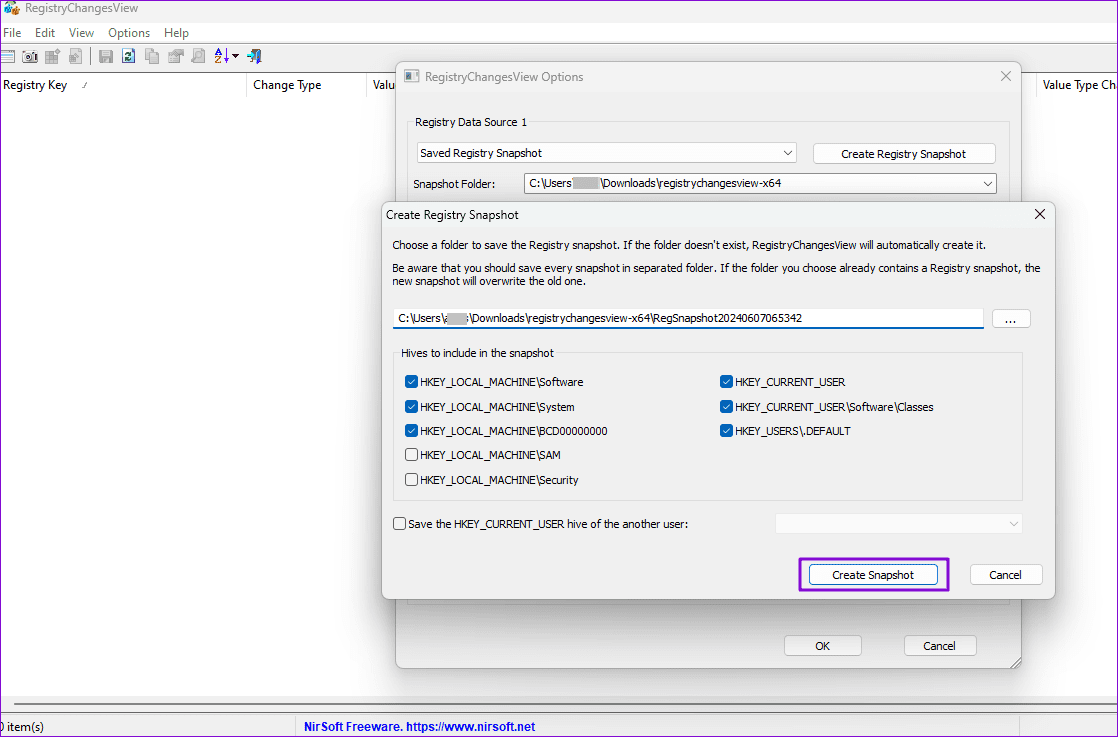Open the another user selection dropdown
This screenshot has height=737, width=1118.
tap(898, 524)
